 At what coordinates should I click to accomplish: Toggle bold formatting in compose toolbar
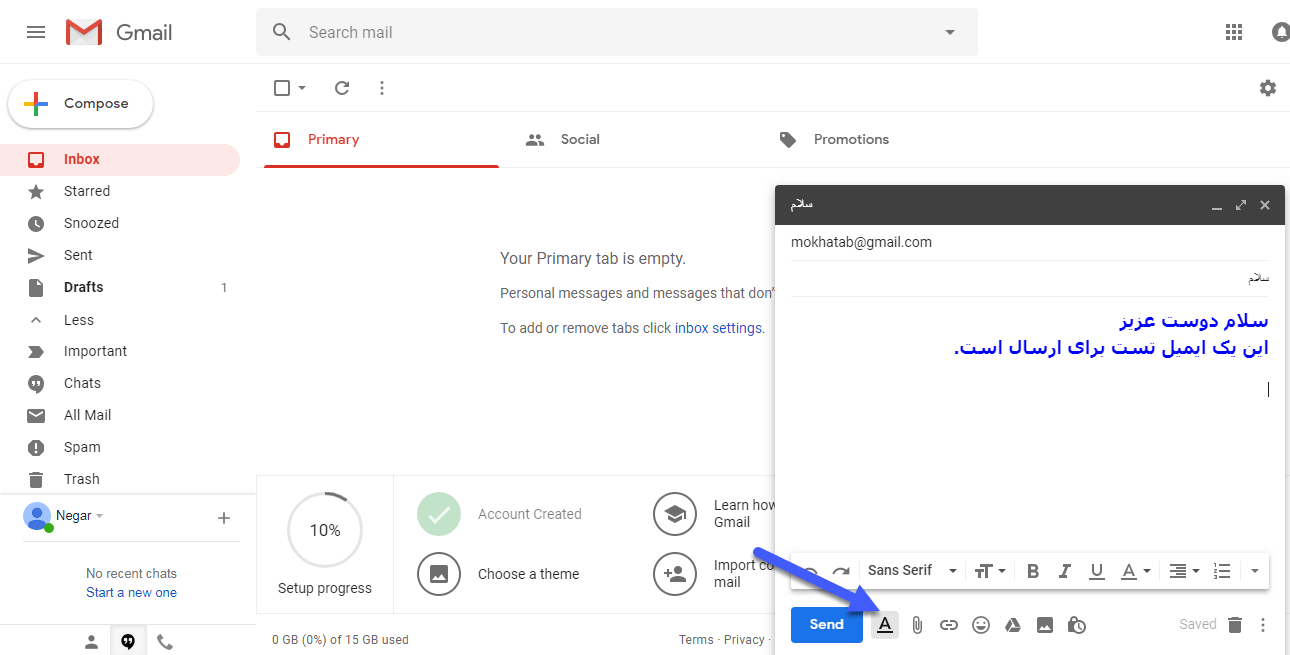pyautogui.click(x=1033, y=571)
